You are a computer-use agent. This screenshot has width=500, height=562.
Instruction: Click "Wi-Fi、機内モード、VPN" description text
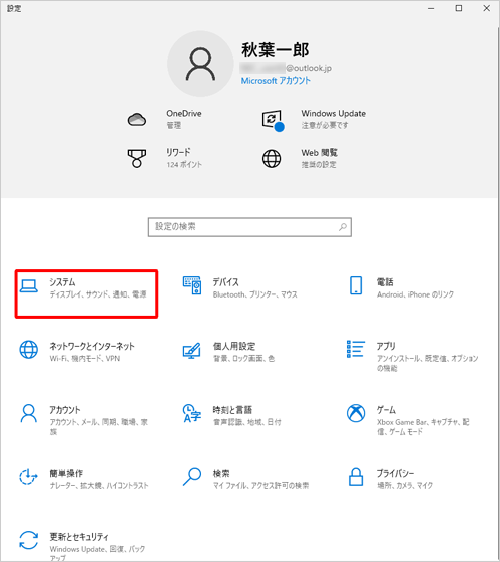pos(85,358)
